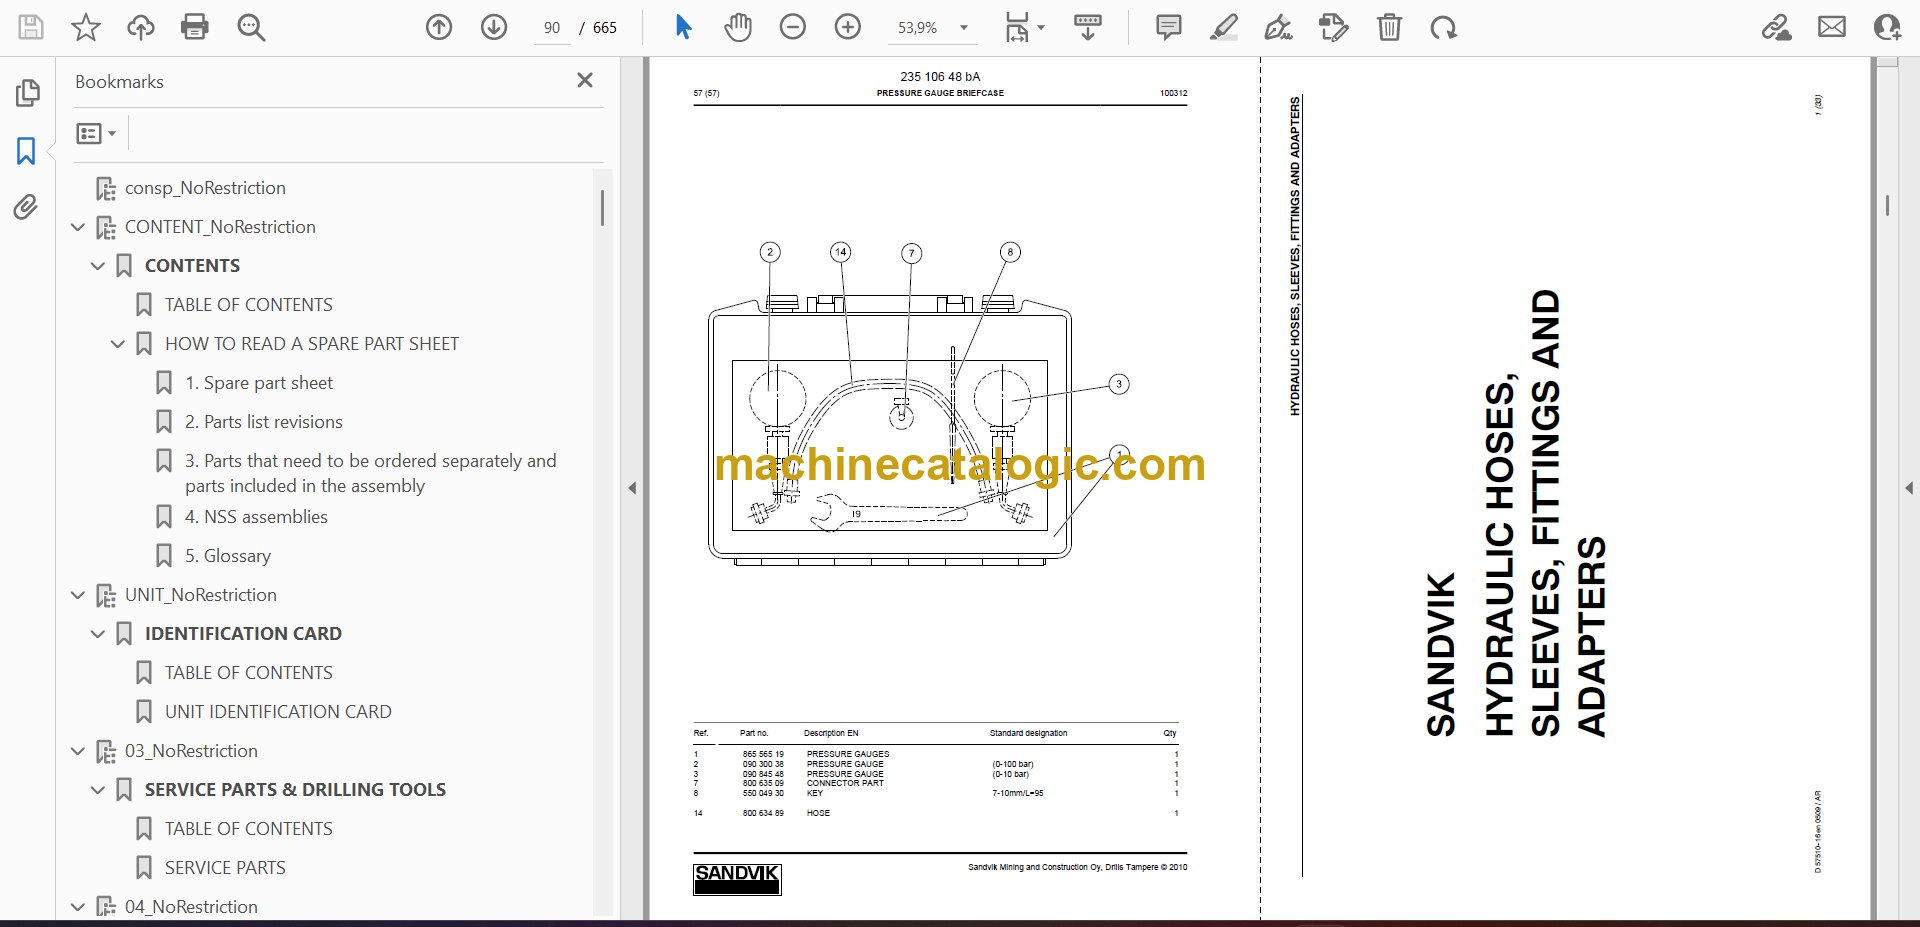Viewport: 1920px width, 927px height.
Task: Click the stamp tool icon
Action: [x=1333, y=27]
